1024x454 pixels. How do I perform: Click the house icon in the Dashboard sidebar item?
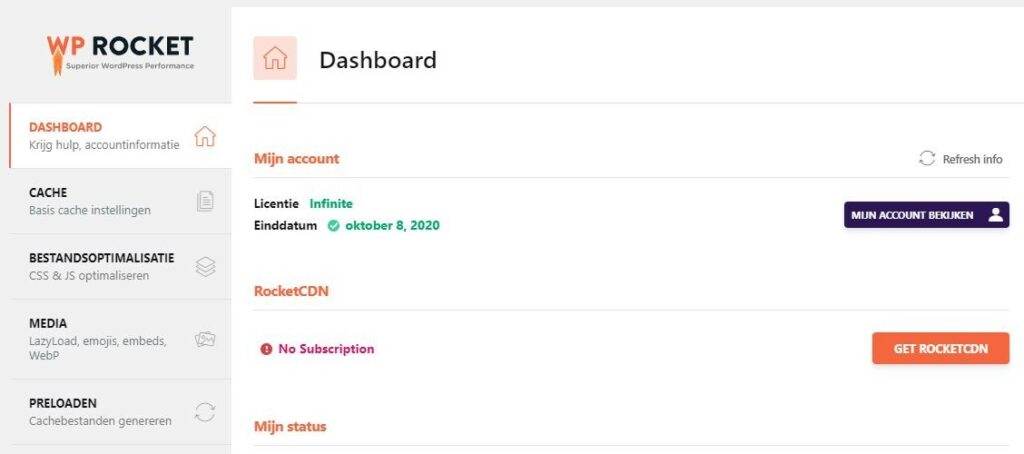point(205,136)
